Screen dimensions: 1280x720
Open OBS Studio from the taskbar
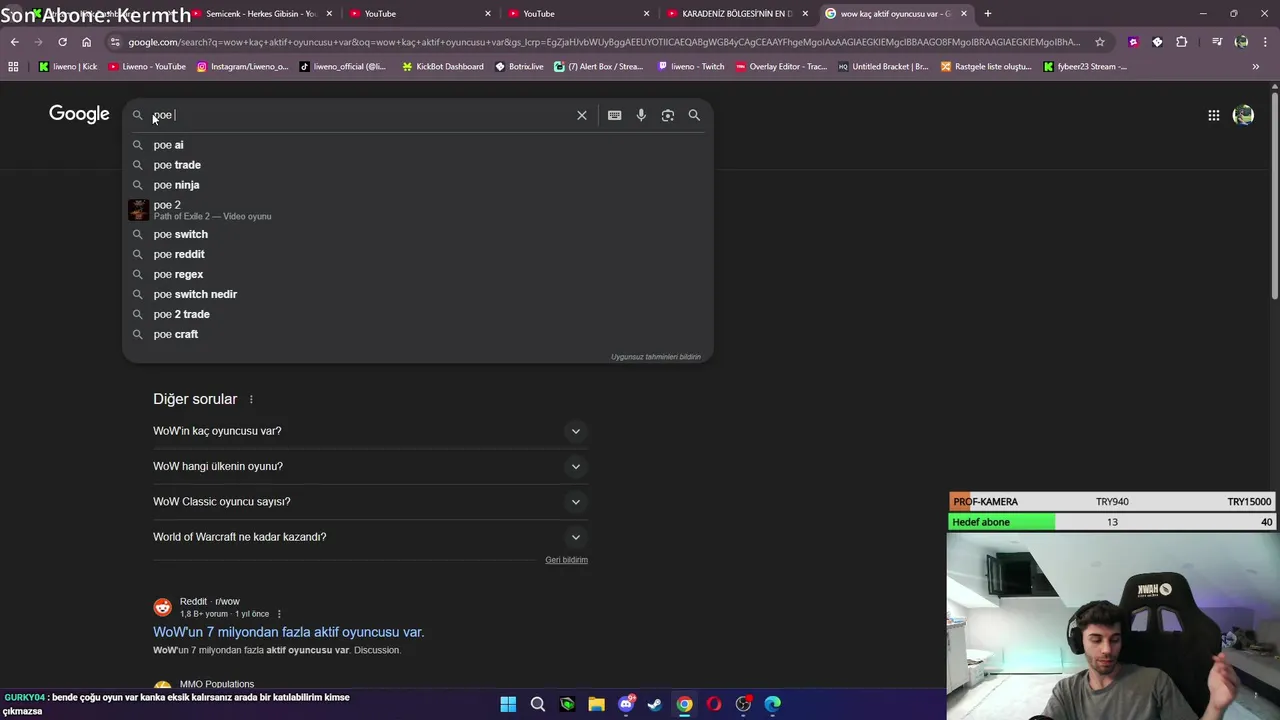tap(743, 704)
